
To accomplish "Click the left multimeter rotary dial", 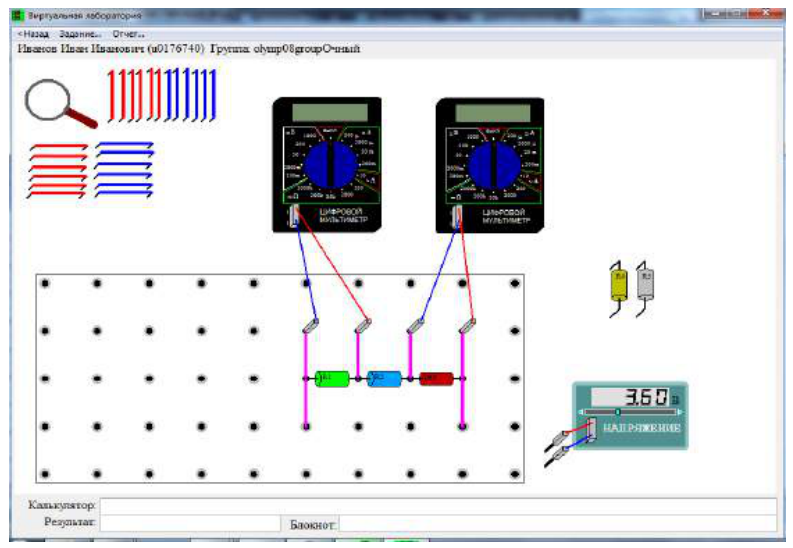I will pos(330,165).
